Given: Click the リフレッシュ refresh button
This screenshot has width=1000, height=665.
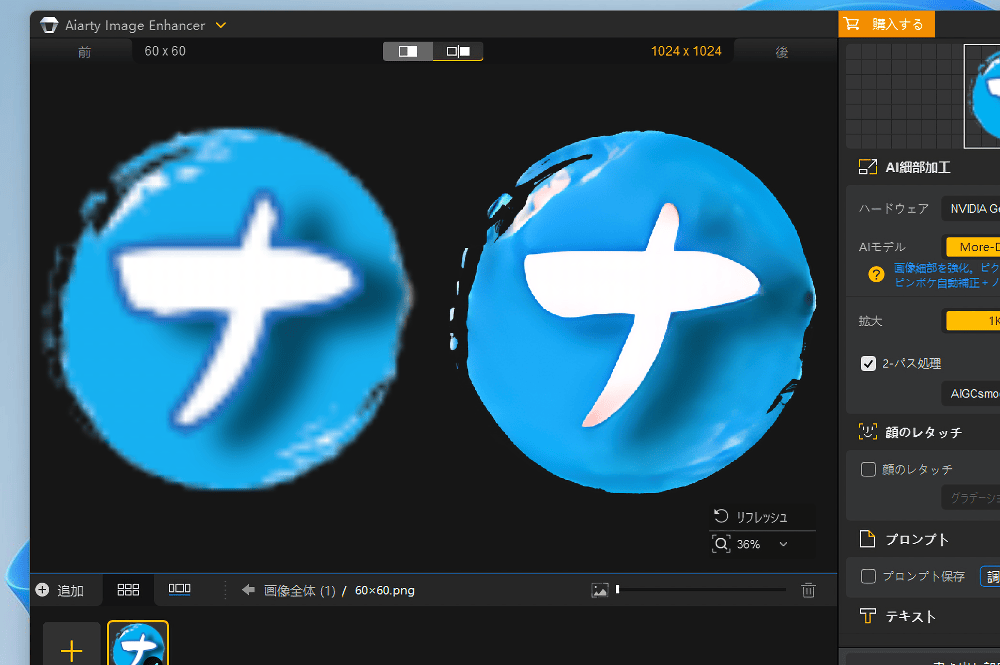Looking at the screenshot, I should tap(763, 517).
